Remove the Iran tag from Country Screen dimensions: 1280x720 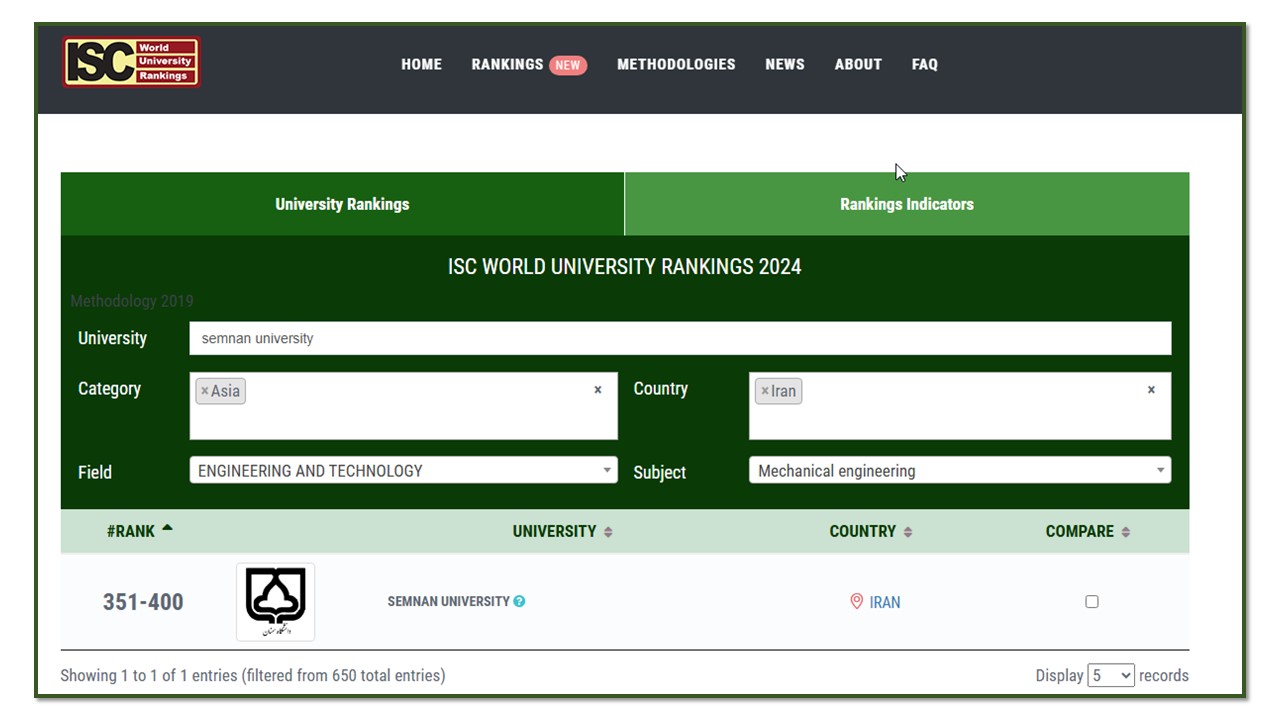765,391
